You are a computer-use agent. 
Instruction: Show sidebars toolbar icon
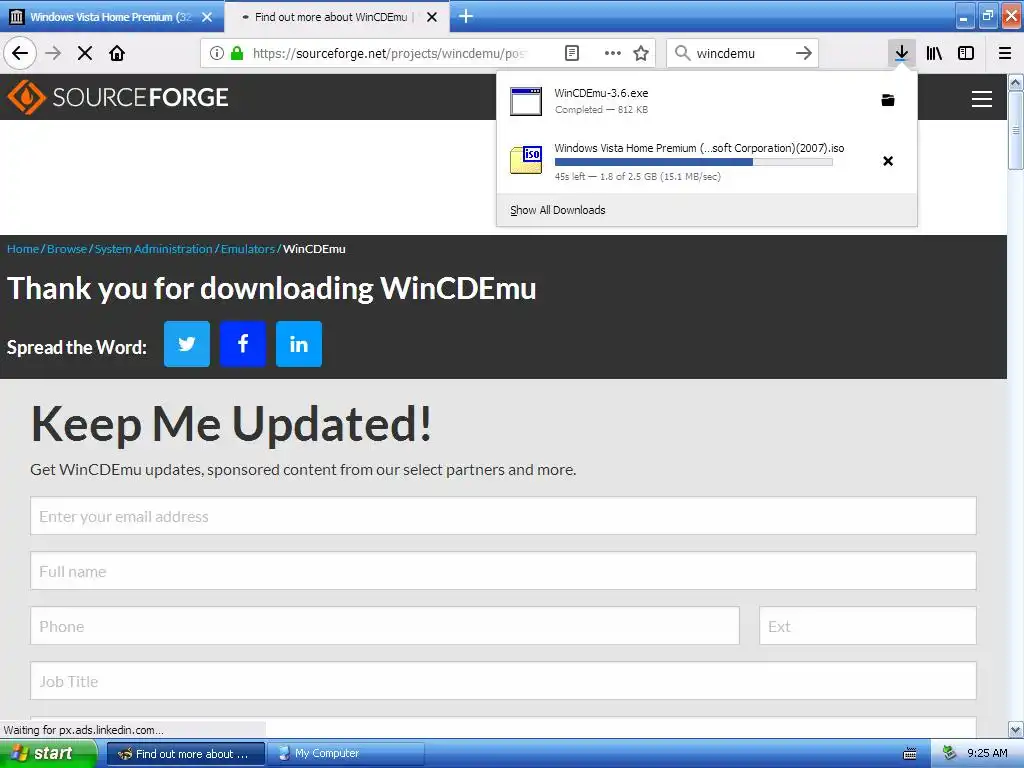click(x=966, y=53)
